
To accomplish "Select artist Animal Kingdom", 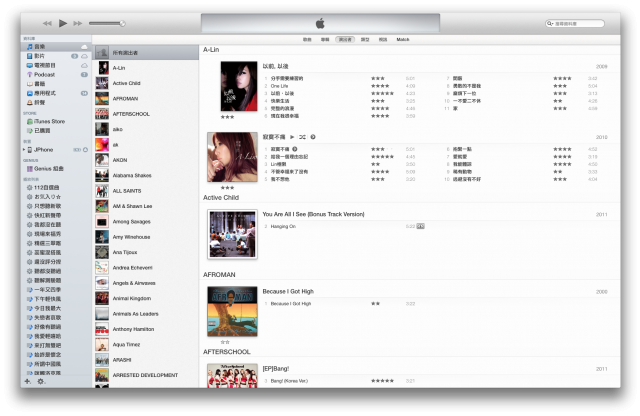I will click(x=146, y=298).
